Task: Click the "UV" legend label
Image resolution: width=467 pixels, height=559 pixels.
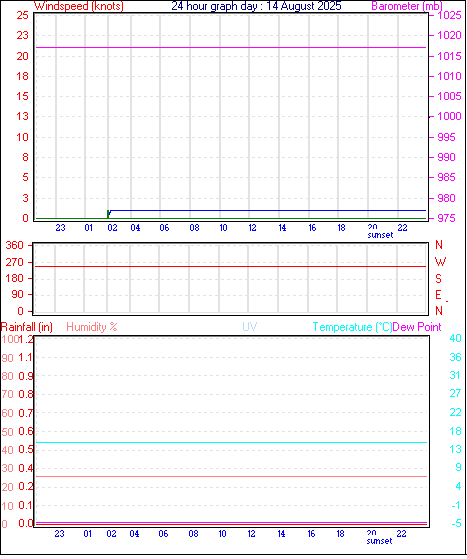Action: 250,327
